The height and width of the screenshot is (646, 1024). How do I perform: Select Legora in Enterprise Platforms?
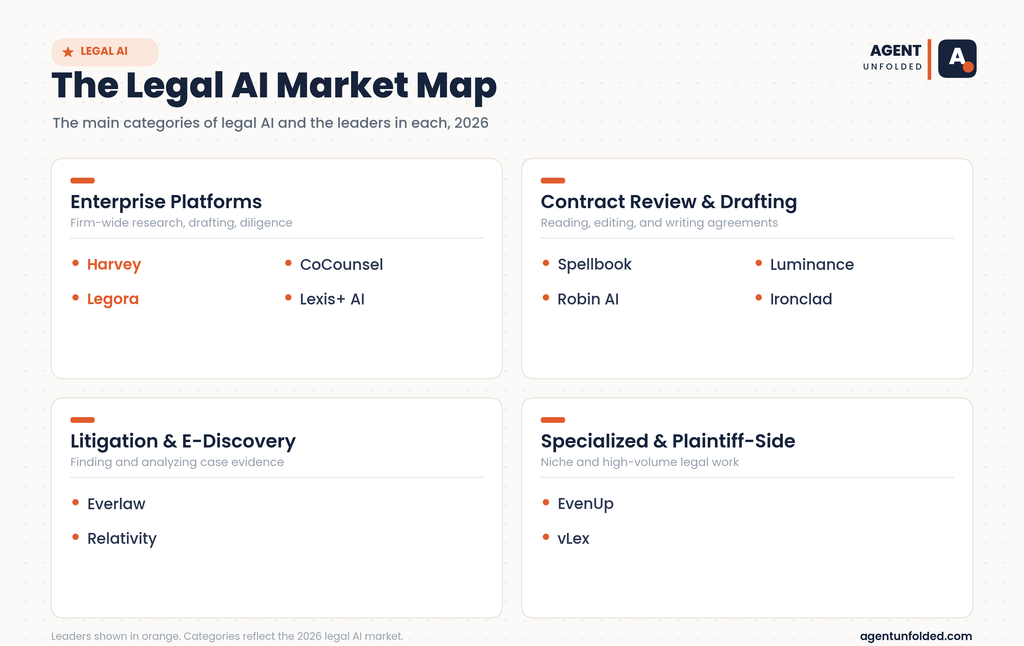point(113,299)
